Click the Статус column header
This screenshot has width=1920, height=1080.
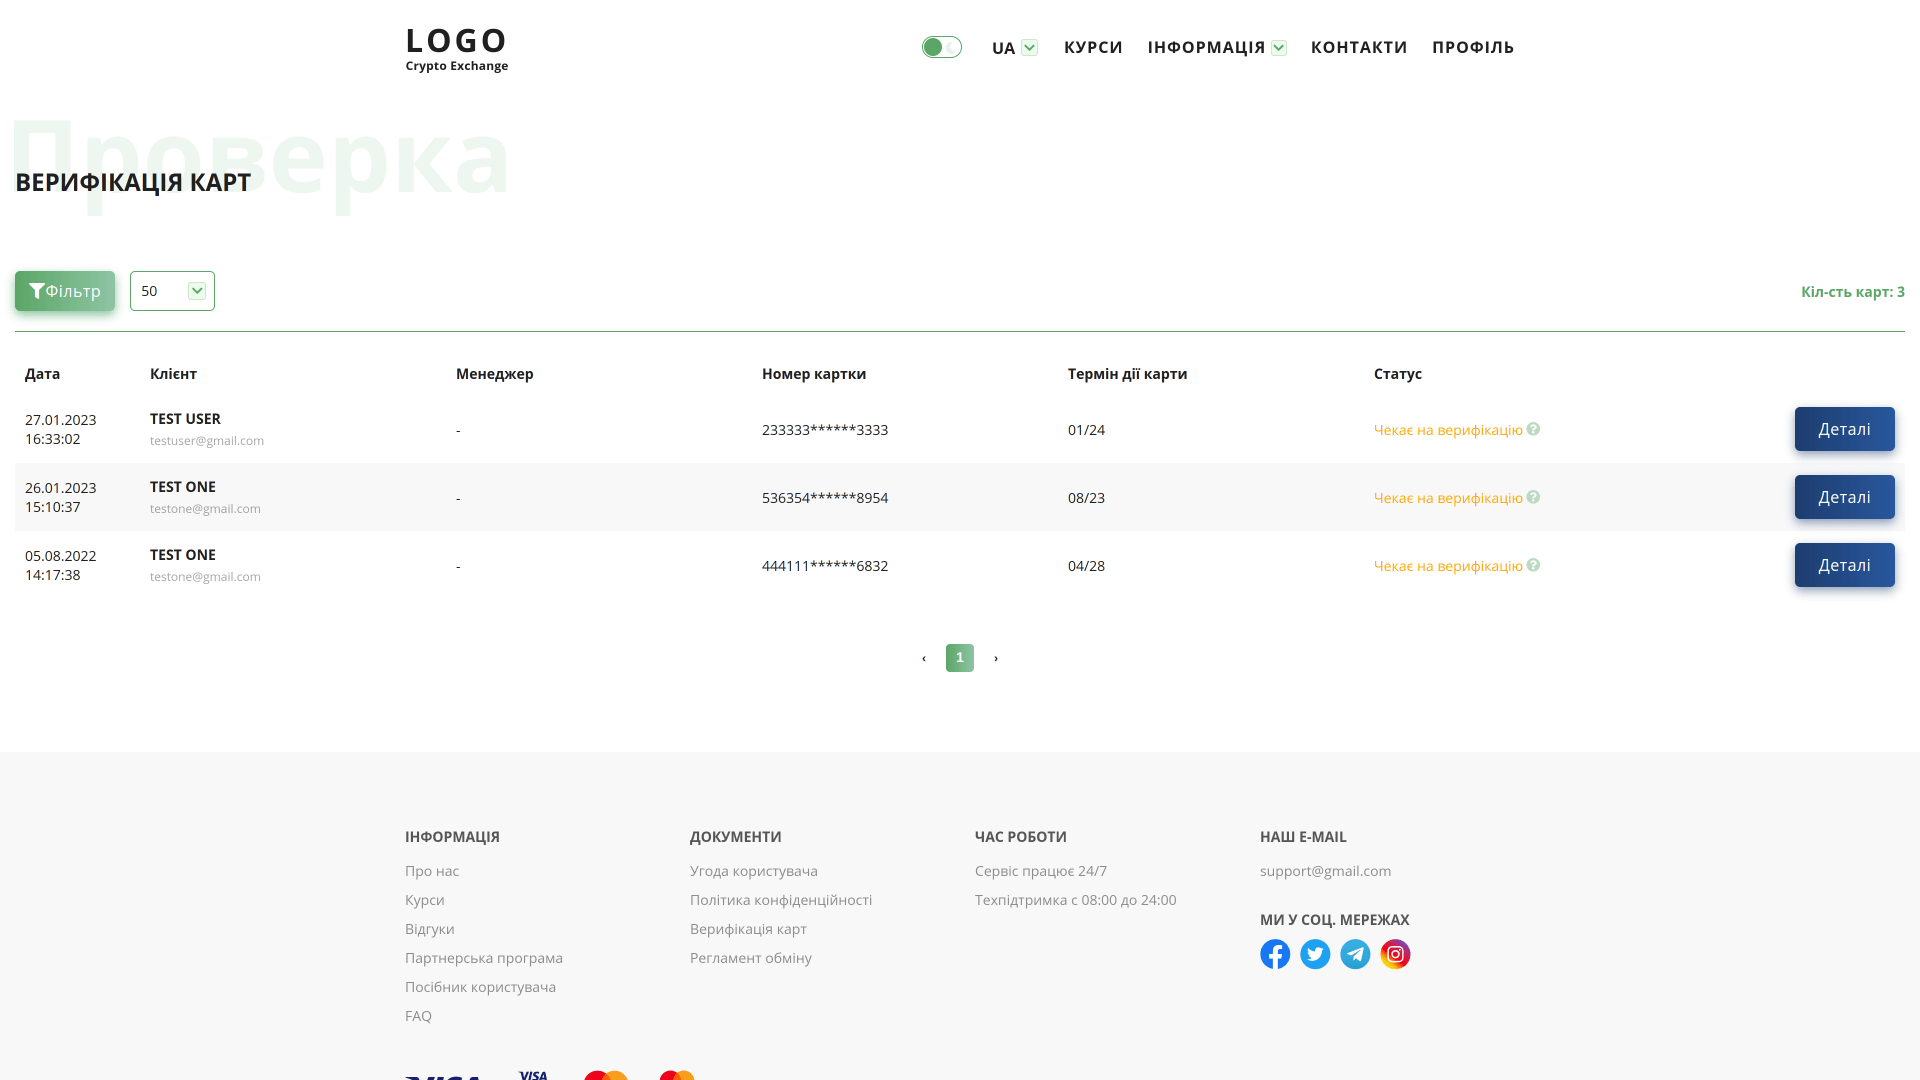(1398, 374)
